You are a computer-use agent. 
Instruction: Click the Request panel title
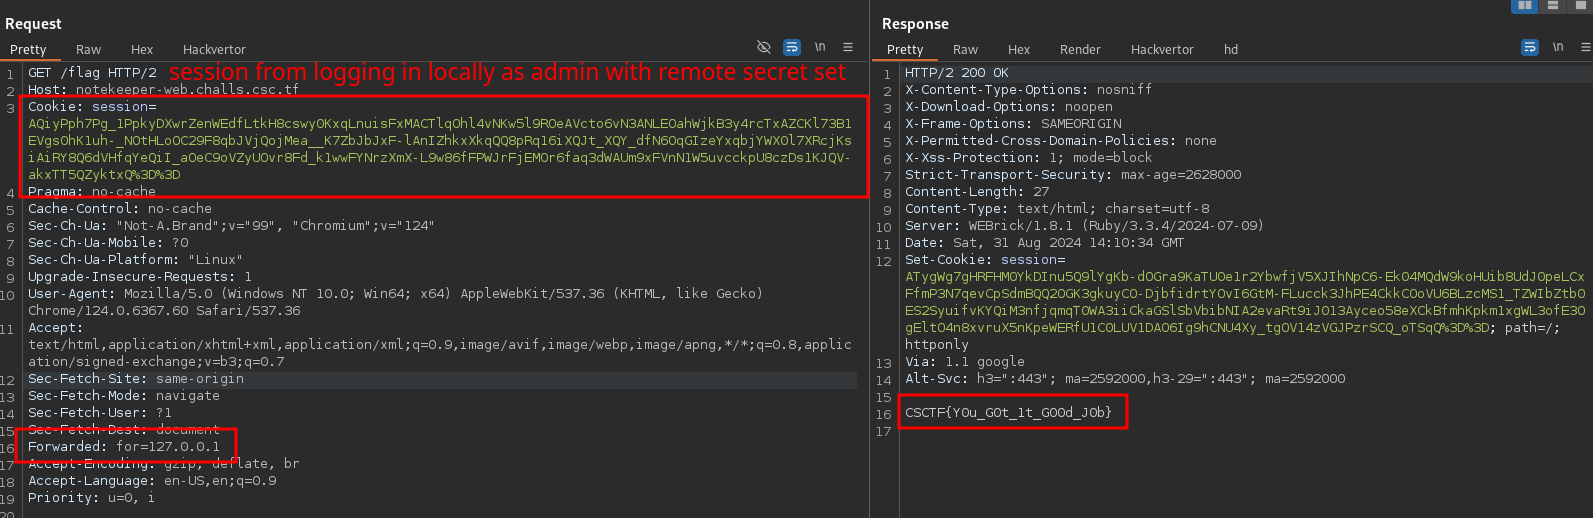(33, 24)
